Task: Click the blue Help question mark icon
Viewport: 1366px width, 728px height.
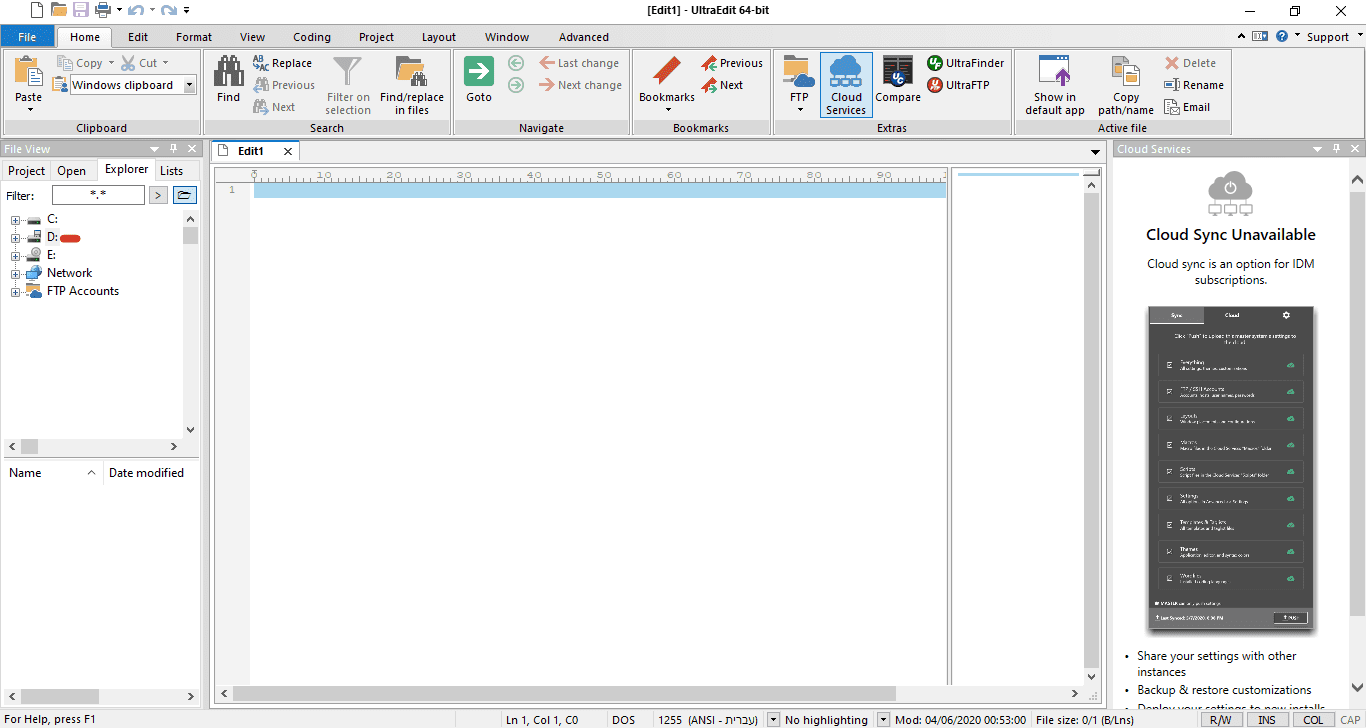Action: tap(1281, 36)
